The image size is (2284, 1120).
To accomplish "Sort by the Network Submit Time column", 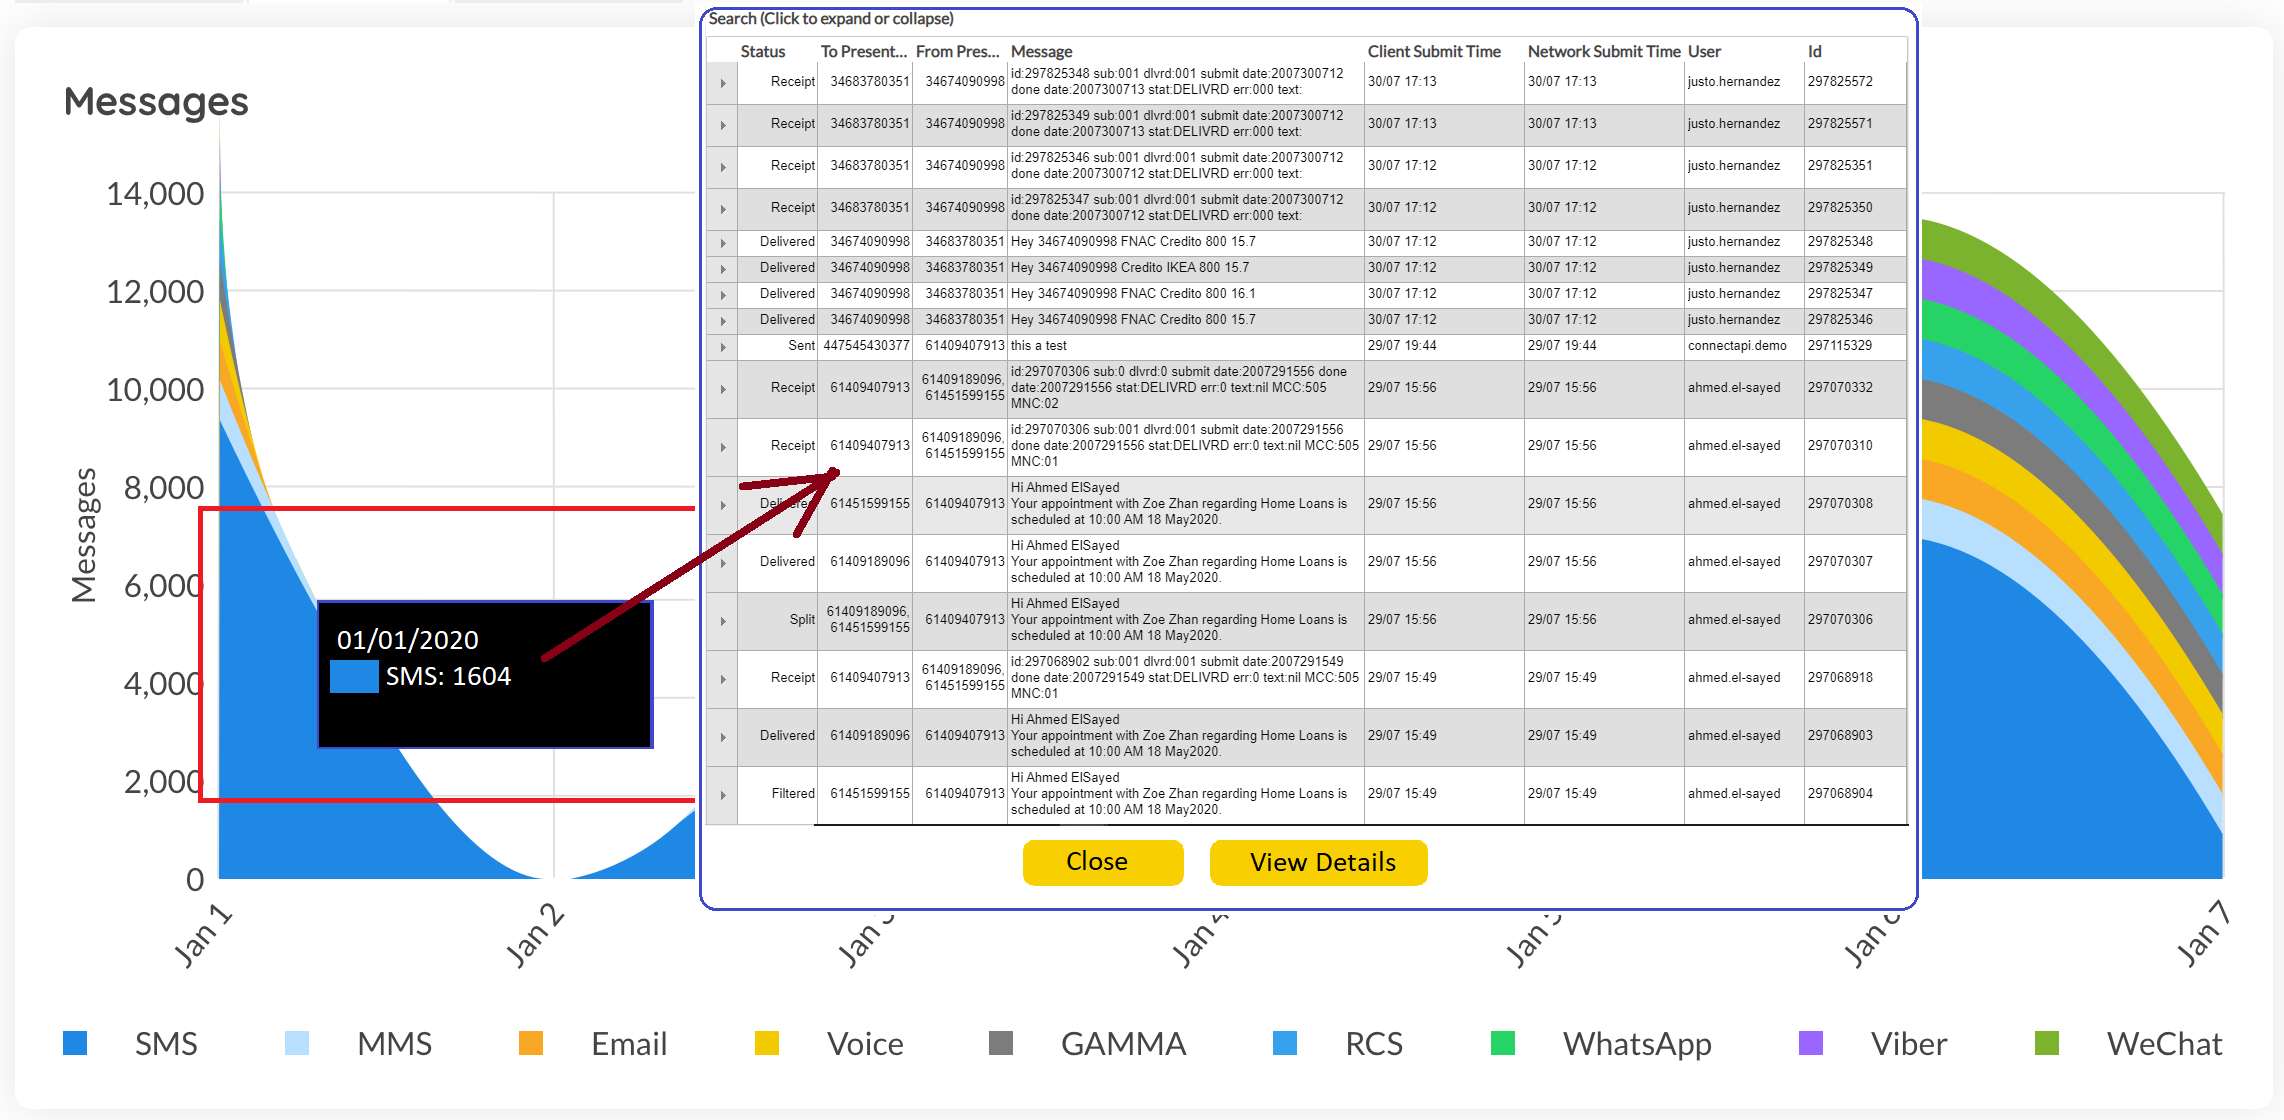I will [x=1603, y=52].
